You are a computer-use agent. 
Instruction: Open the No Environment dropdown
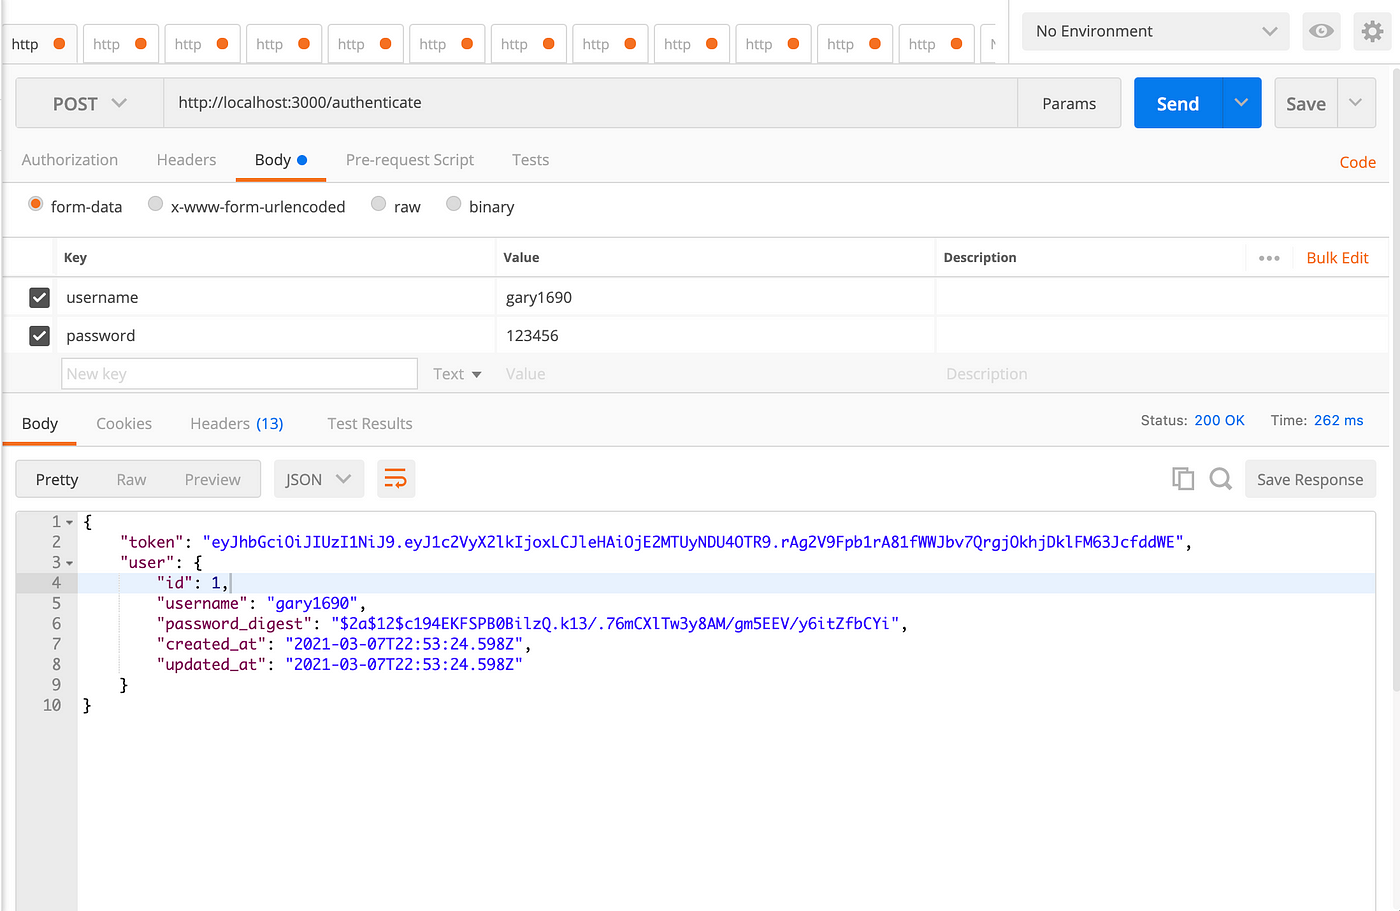[x=1155, y=31]
